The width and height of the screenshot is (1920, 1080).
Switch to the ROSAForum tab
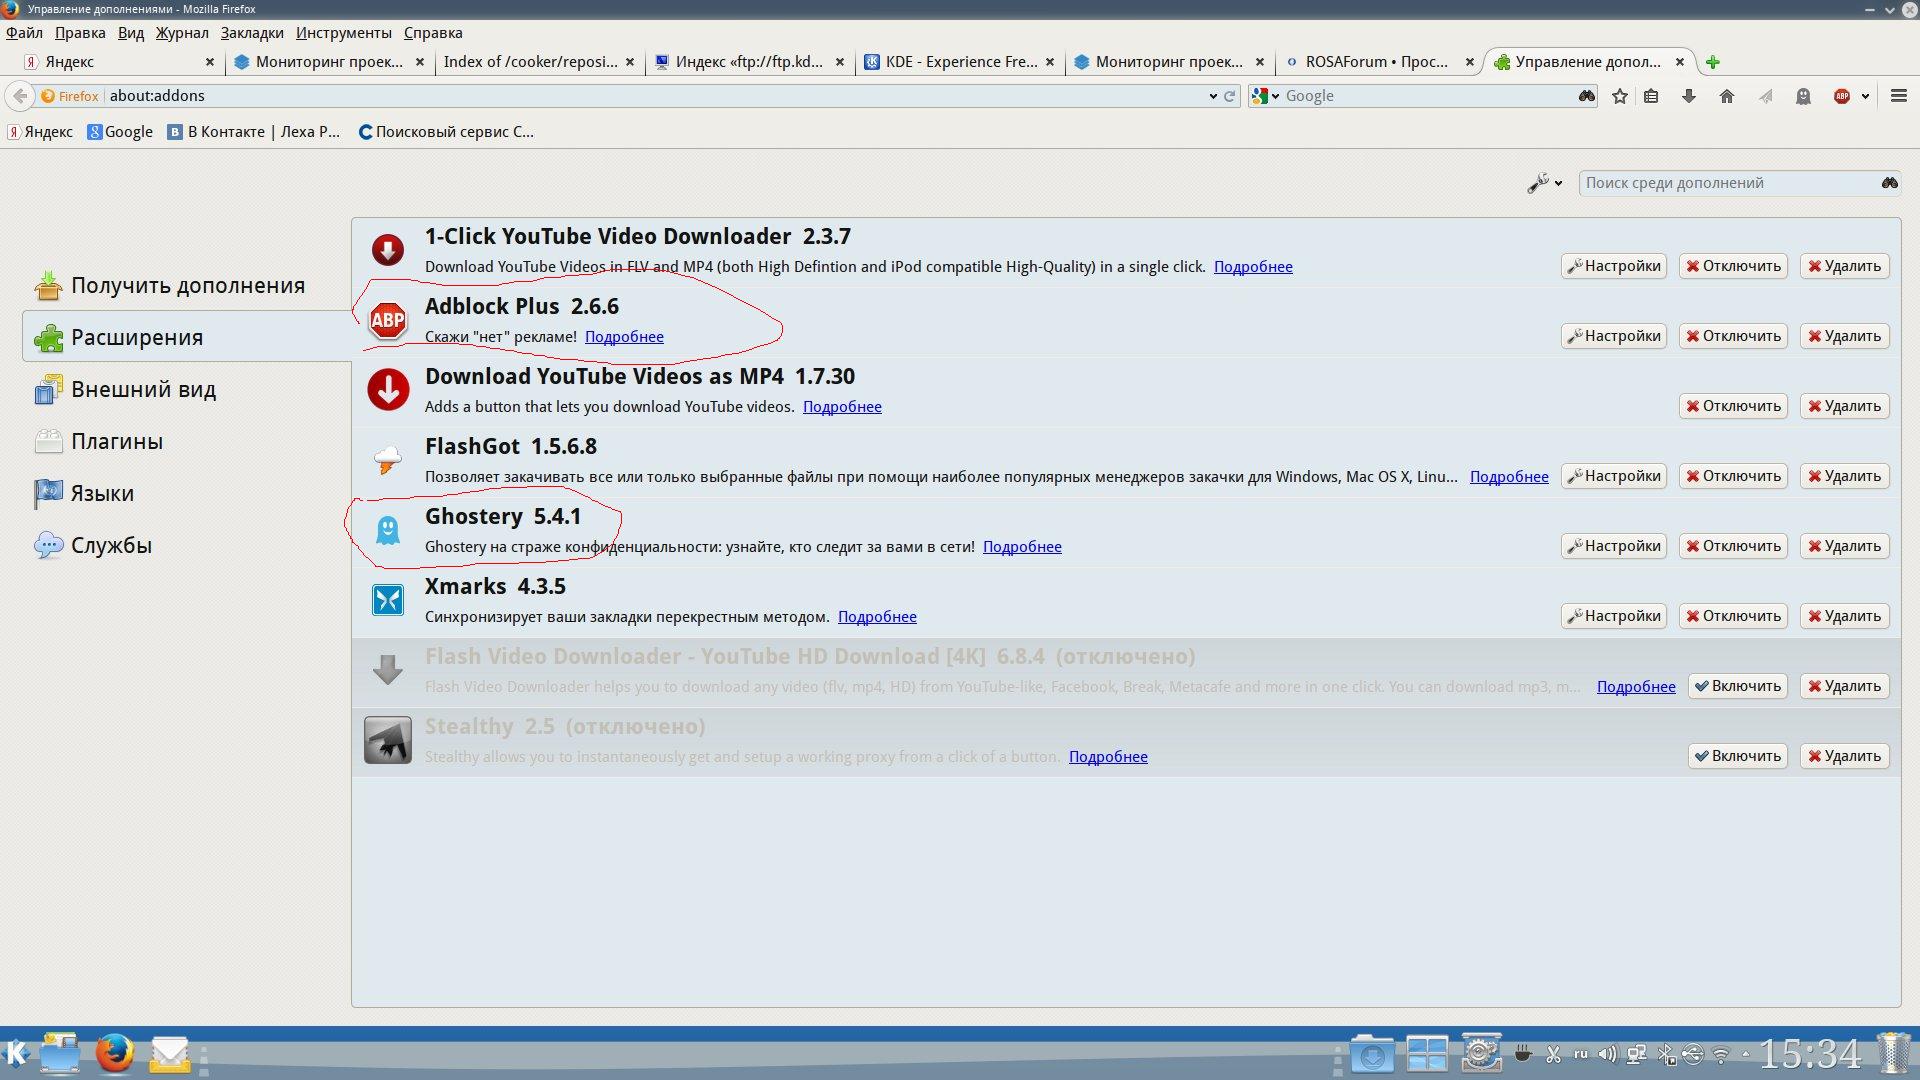[x=1375, y=62]
